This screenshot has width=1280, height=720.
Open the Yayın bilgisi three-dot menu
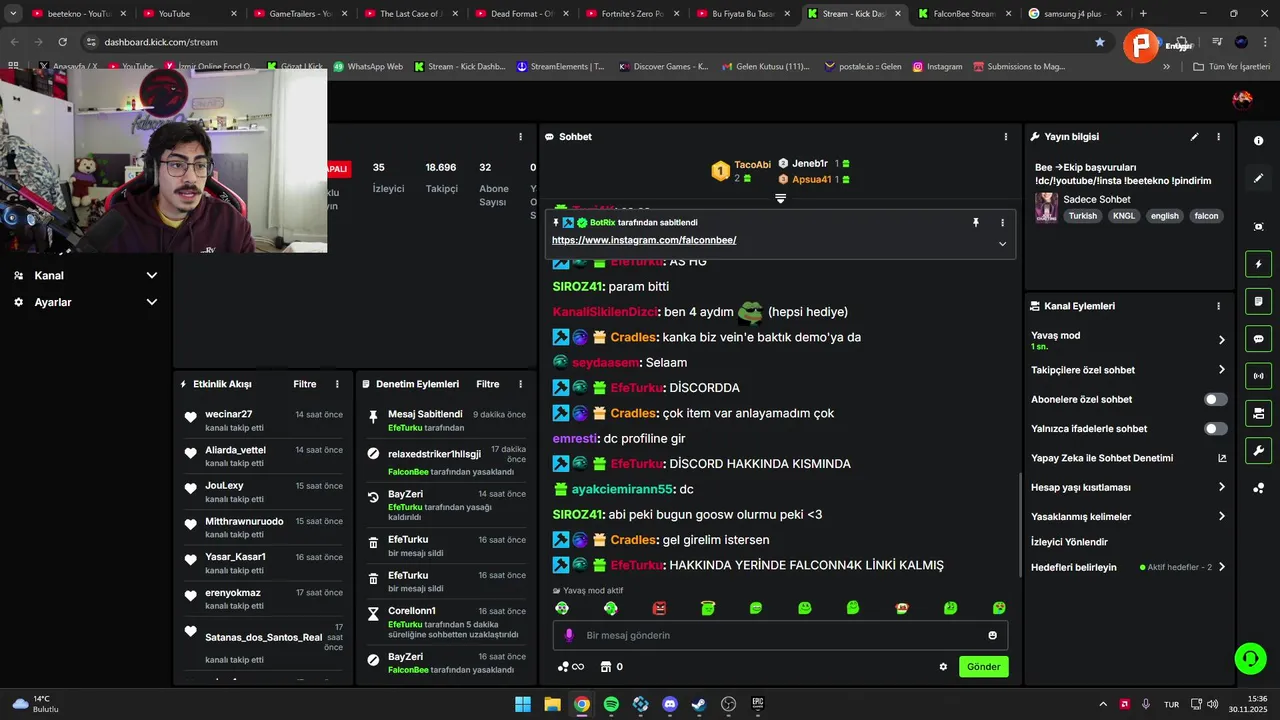pyautogui.click(x=1218, y=137)
